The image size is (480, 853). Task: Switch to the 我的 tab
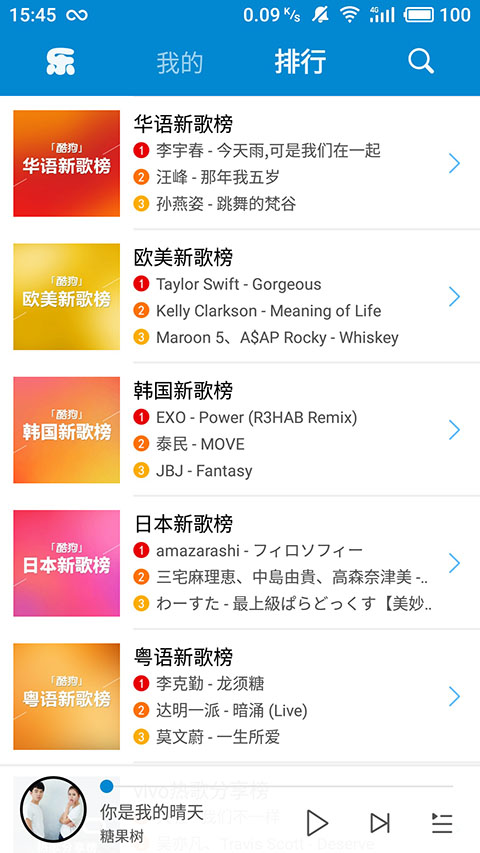pyautogui.click(x=180, y=62)
